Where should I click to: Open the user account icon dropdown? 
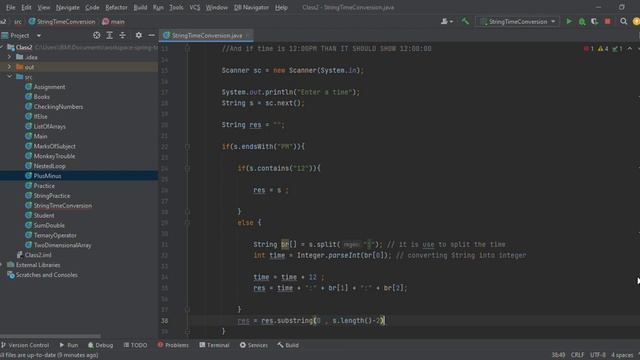pos(447,21)
